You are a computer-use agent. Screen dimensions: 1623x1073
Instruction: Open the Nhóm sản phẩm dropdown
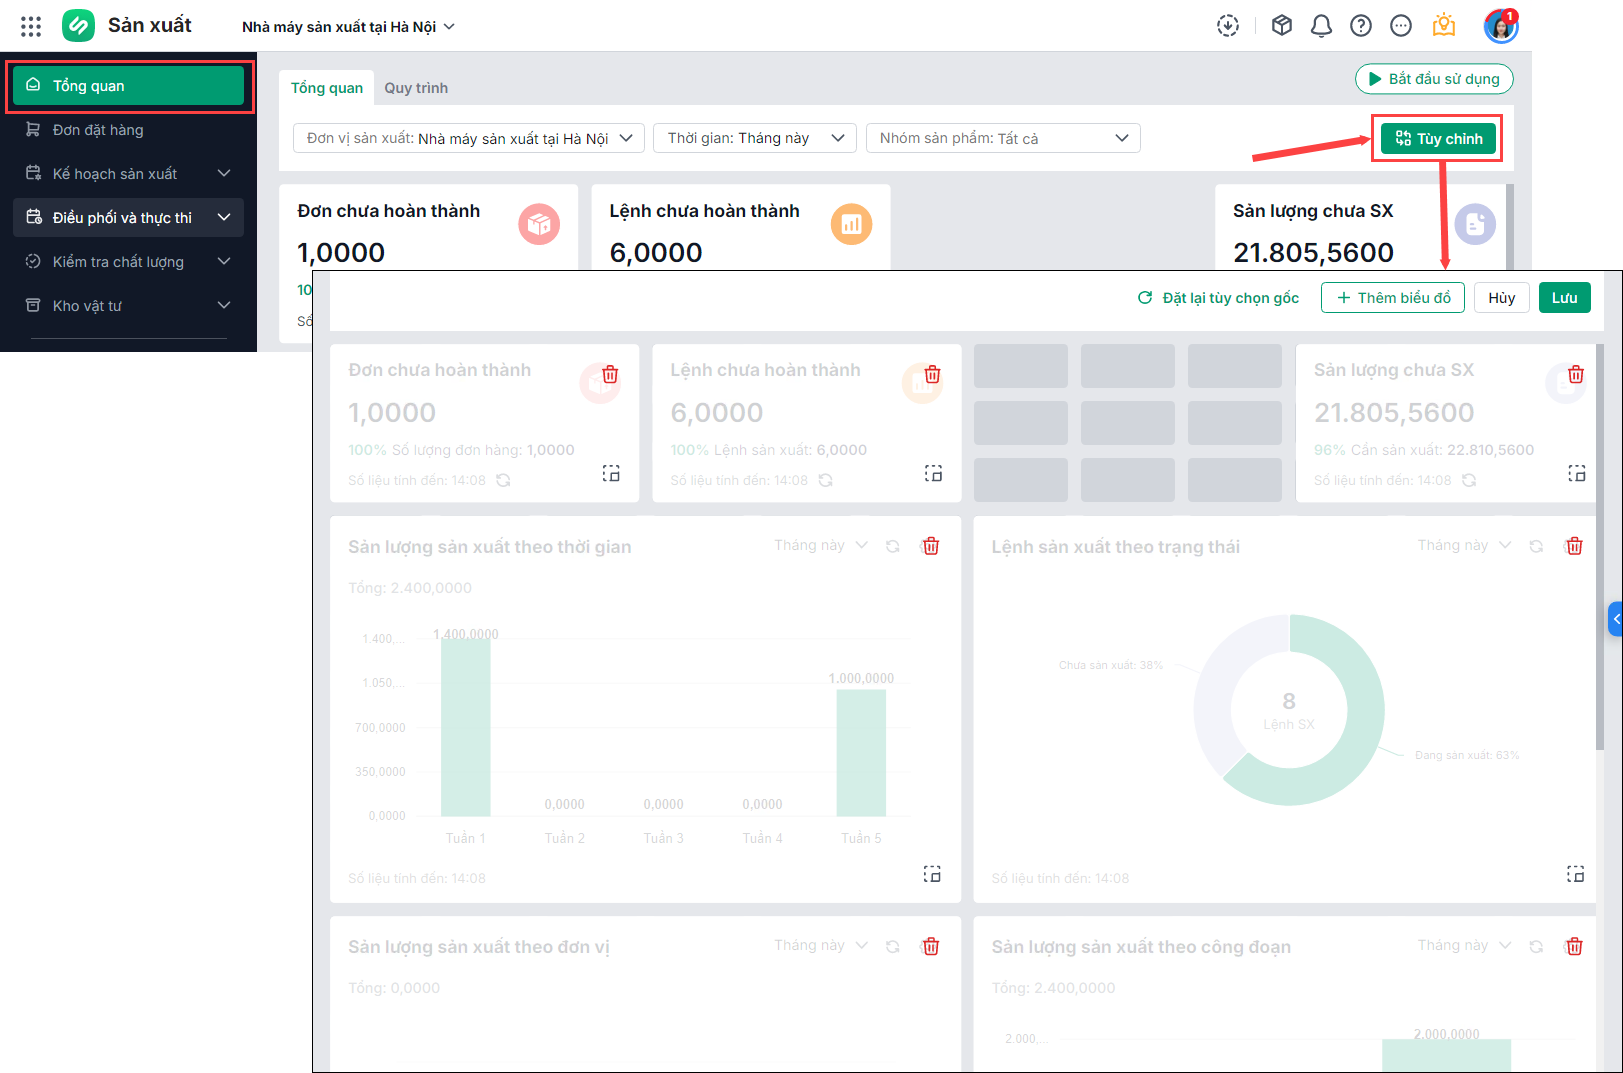[1003, 138]
